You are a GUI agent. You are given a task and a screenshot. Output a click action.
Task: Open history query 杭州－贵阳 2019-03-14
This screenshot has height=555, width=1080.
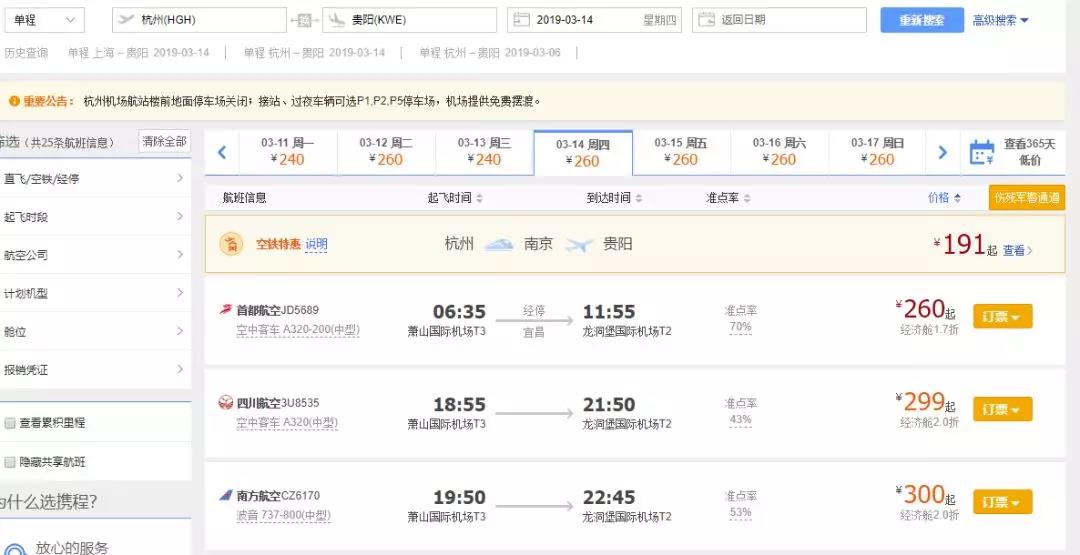(x=314, y=52)
